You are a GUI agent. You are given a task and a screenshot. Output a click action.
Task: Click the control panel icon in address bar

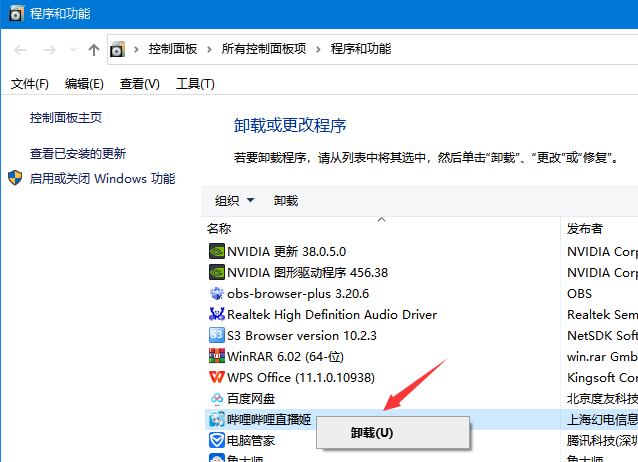pyautogui.click(x=117, y=49)
